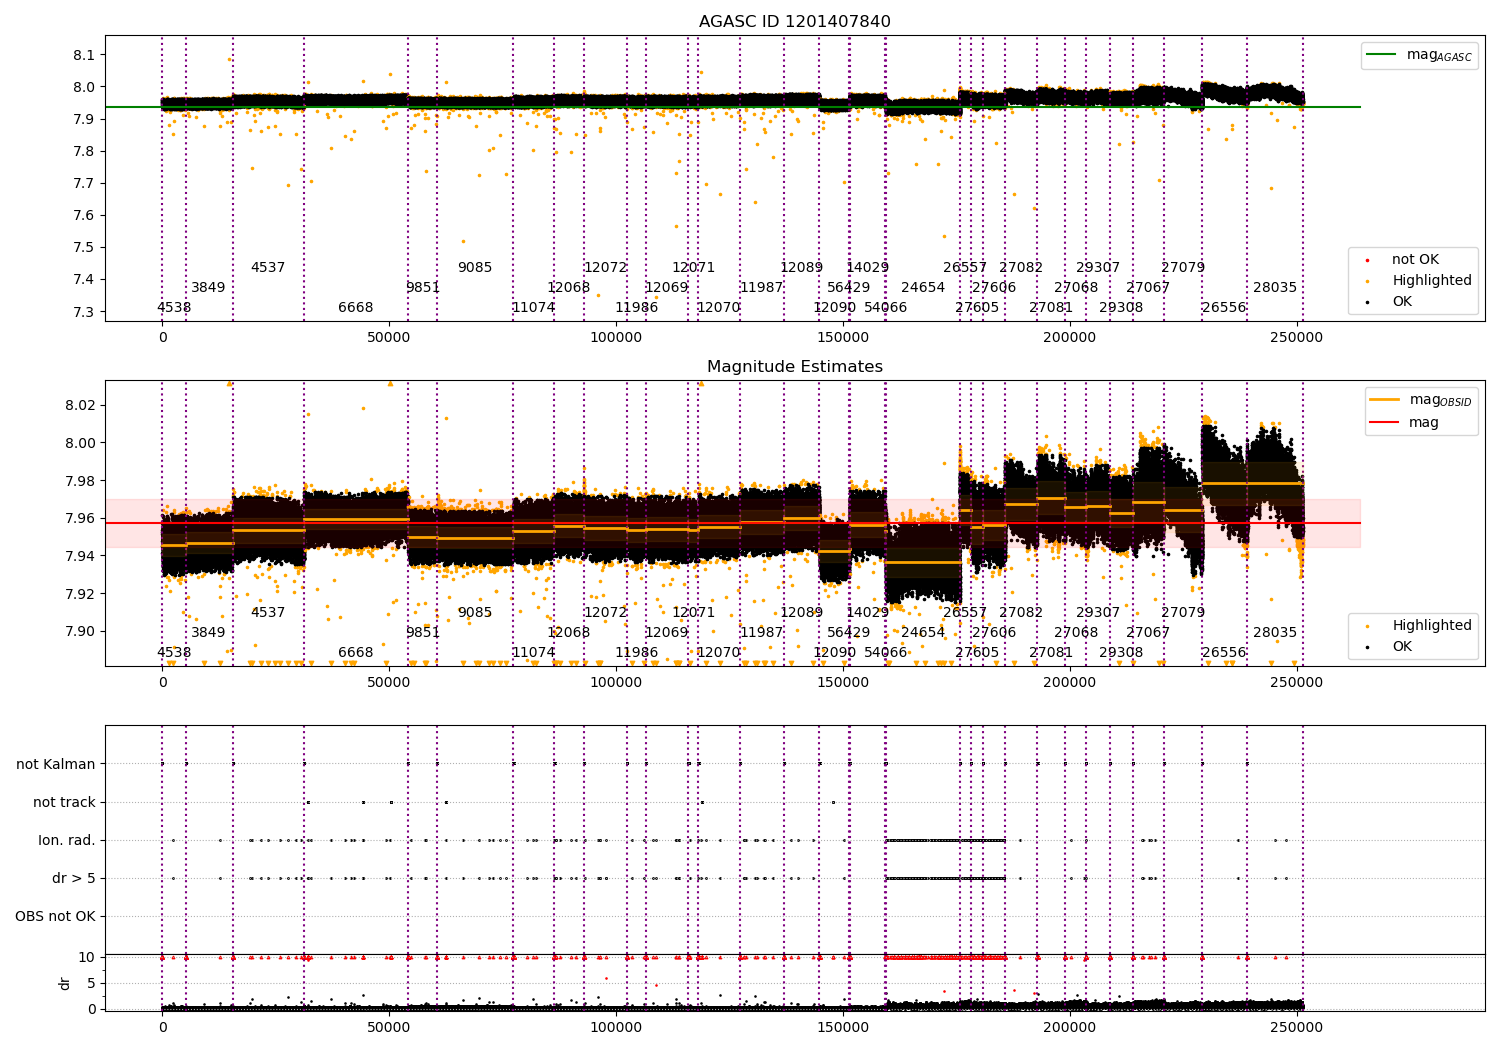Click OBSID label '9085' in top plot
This screenshot has width=1500, height=1050.
475,268
